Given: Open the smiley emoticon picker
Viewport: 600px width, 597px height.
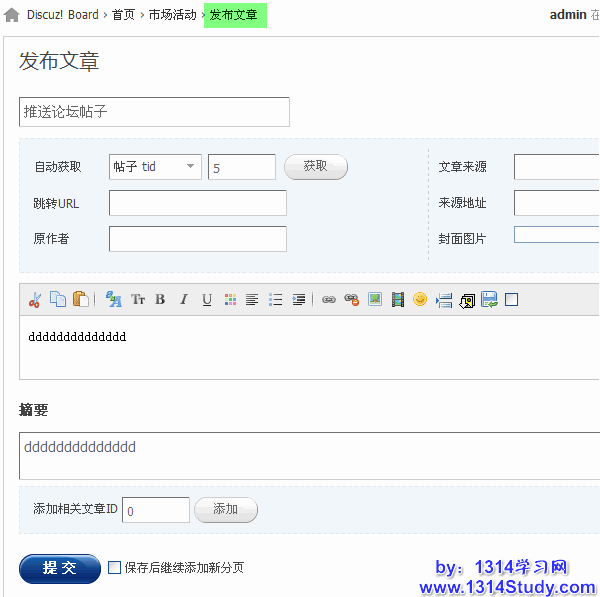Looking at the screenshot, I should (420, 299).
